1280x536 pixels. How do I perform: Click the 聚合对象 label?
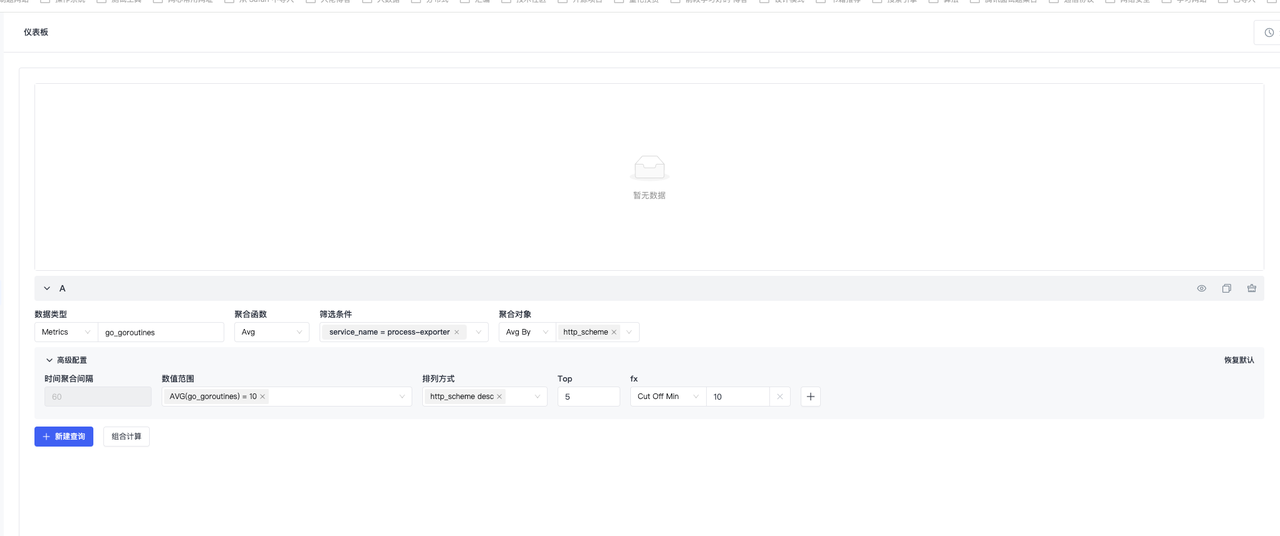coord(515,314)
